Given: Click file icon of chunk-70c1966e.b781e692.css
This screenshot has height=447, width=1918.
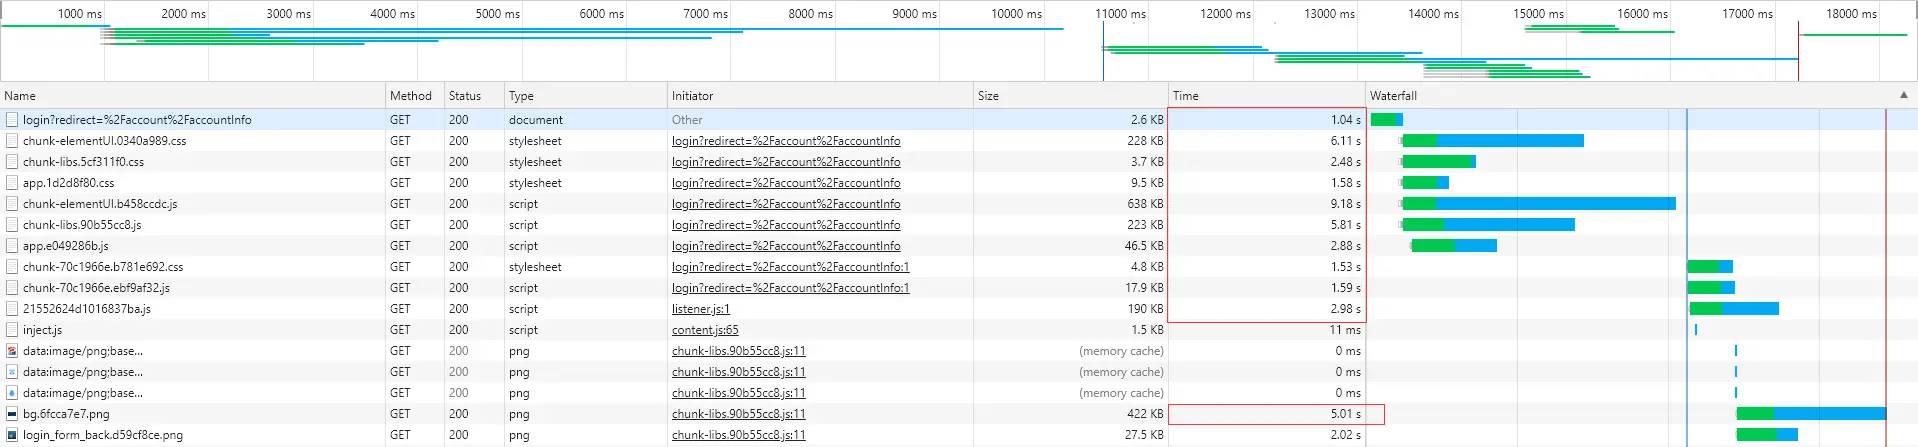Looking at the screenshot, I should (x=12, y=267).
